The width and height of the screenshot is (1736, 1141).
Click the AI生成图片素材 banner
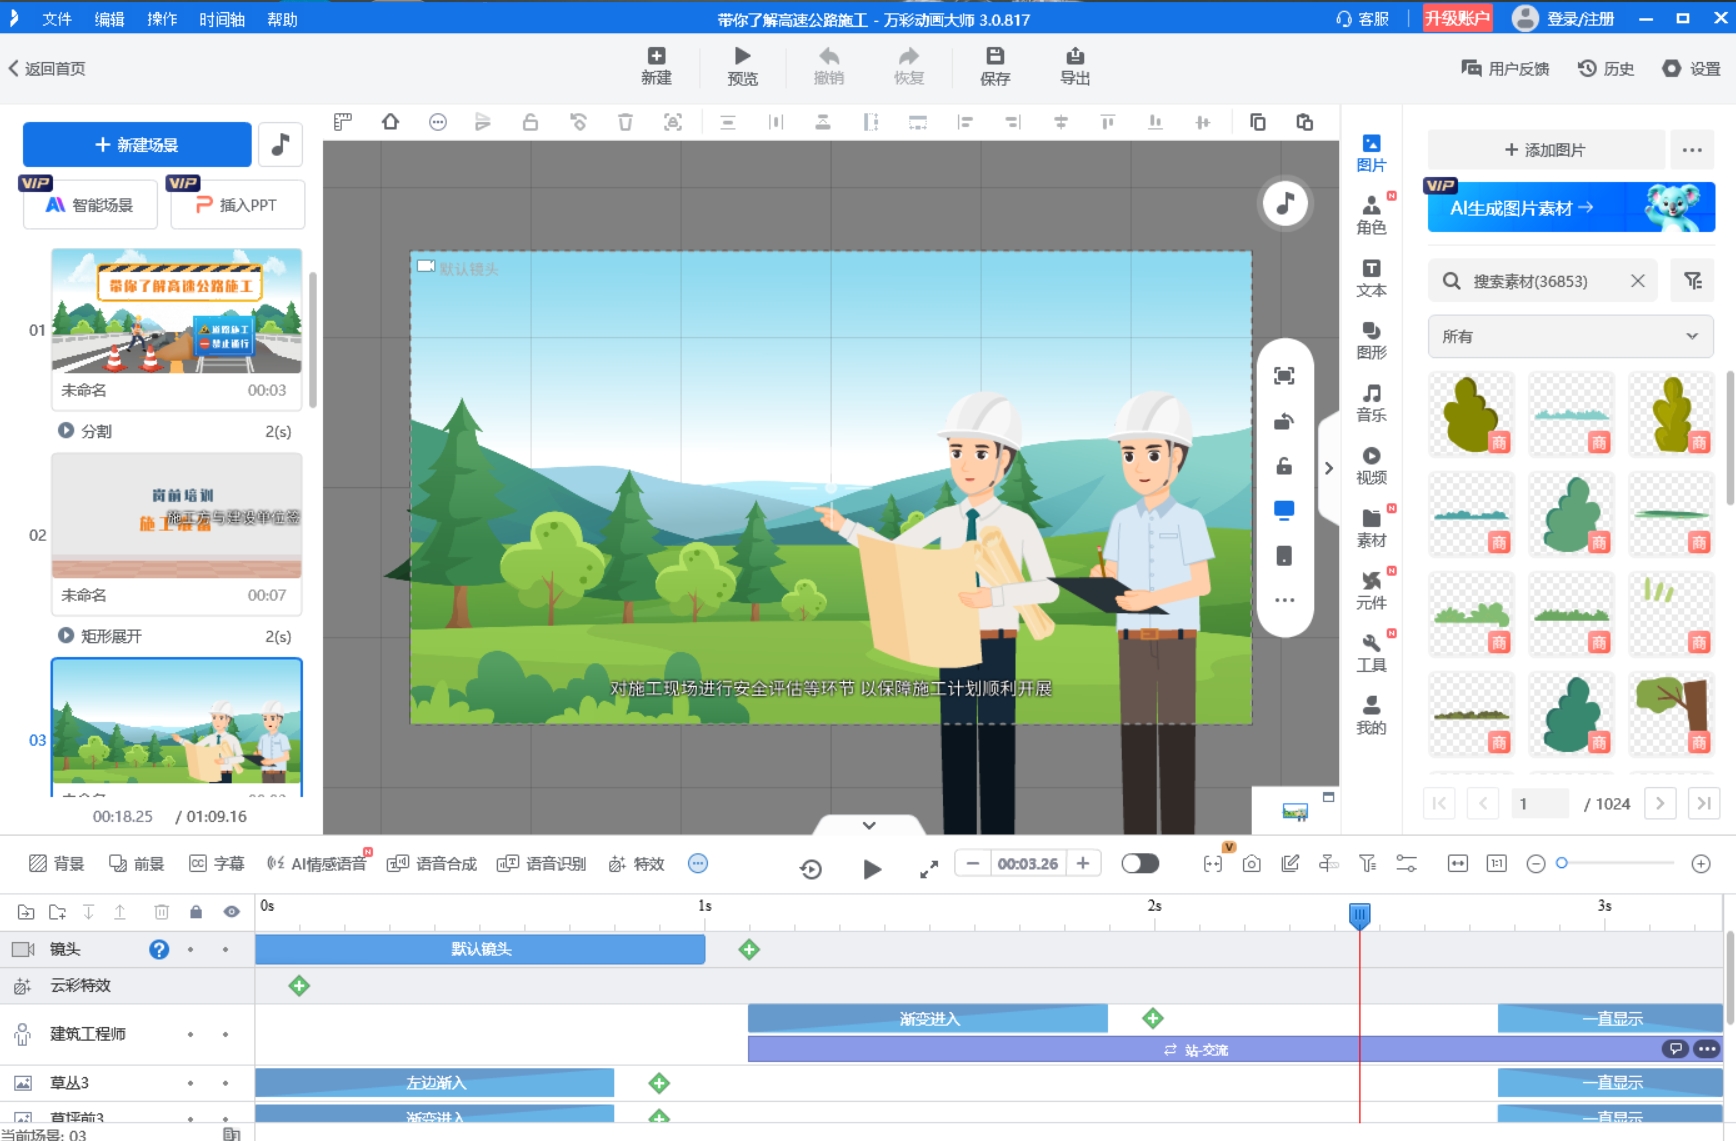[x=1571, y=207]
